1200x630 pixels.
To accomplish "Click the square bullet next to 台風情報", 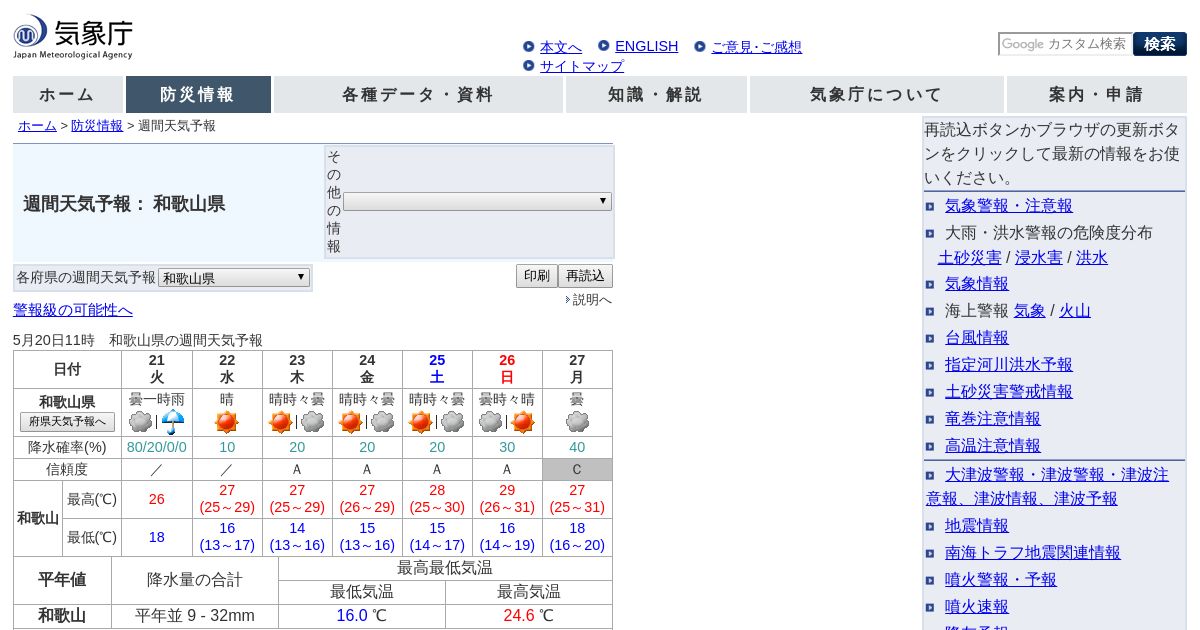I will 930,339.
